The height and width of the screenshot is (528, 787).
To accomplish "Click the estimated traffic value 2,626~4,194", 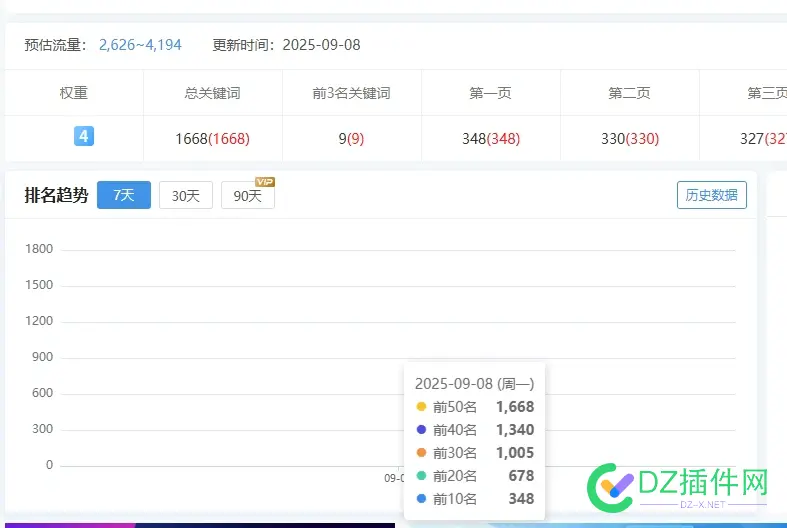I will 140,45.
